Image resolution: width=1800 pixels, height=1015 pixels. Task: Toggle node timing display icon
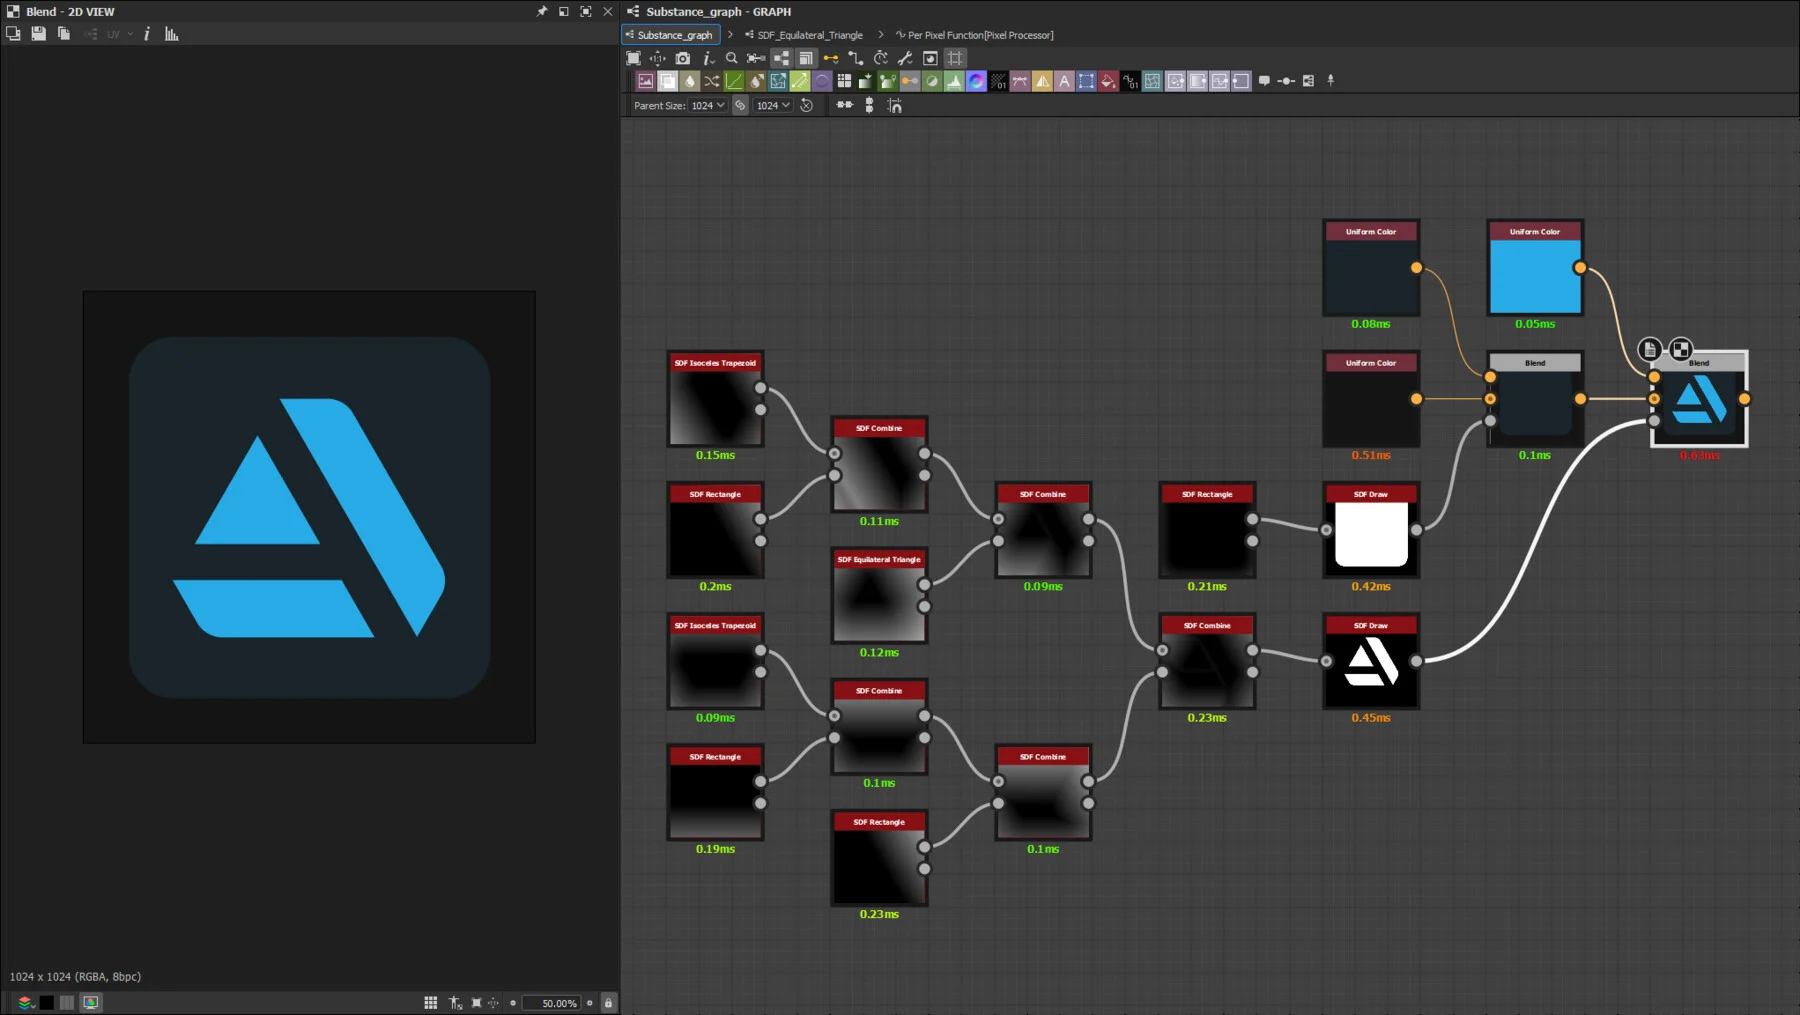tap(881, 58)
